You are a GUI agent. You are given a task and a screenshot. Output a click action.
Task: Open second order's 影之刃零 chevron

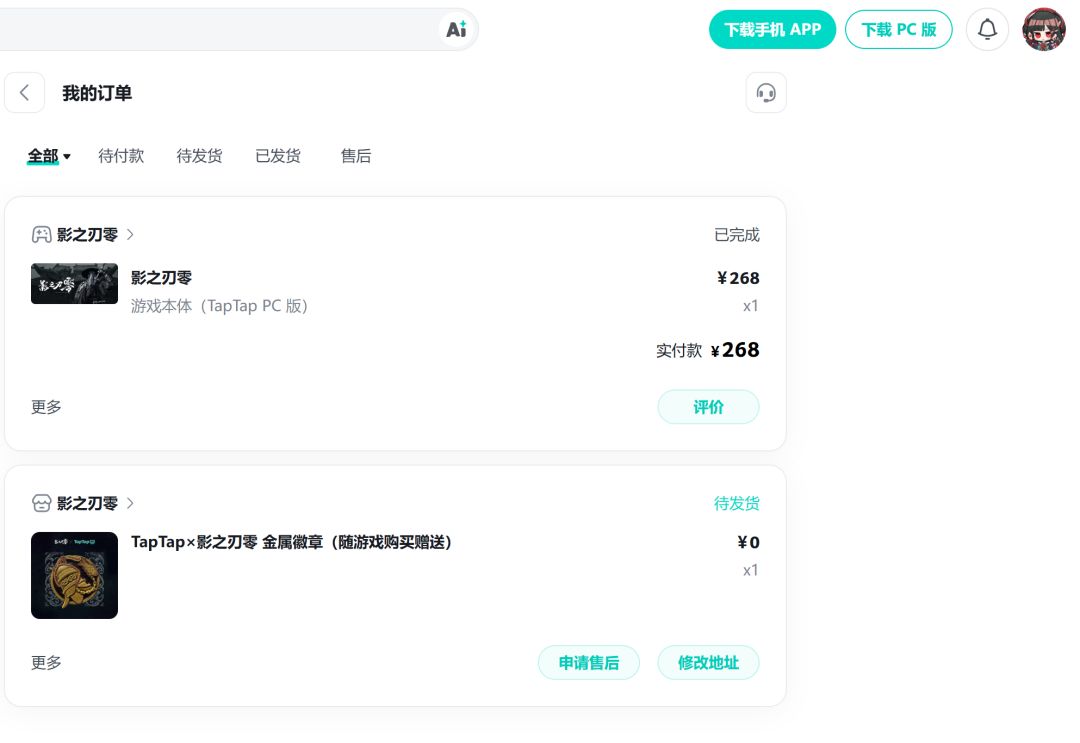click(130, 503)
